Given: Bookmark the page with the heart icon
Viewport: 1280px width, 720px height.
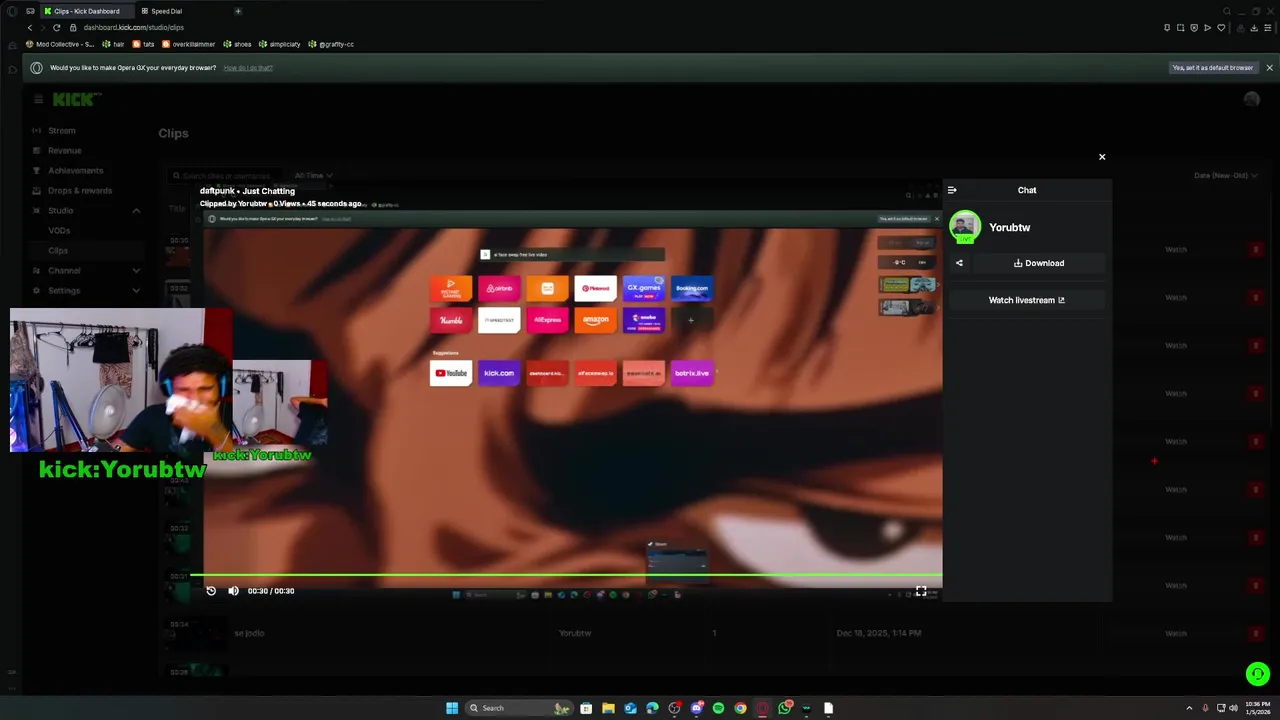Looking at the screenshot, I should [x=1221, y=28].
